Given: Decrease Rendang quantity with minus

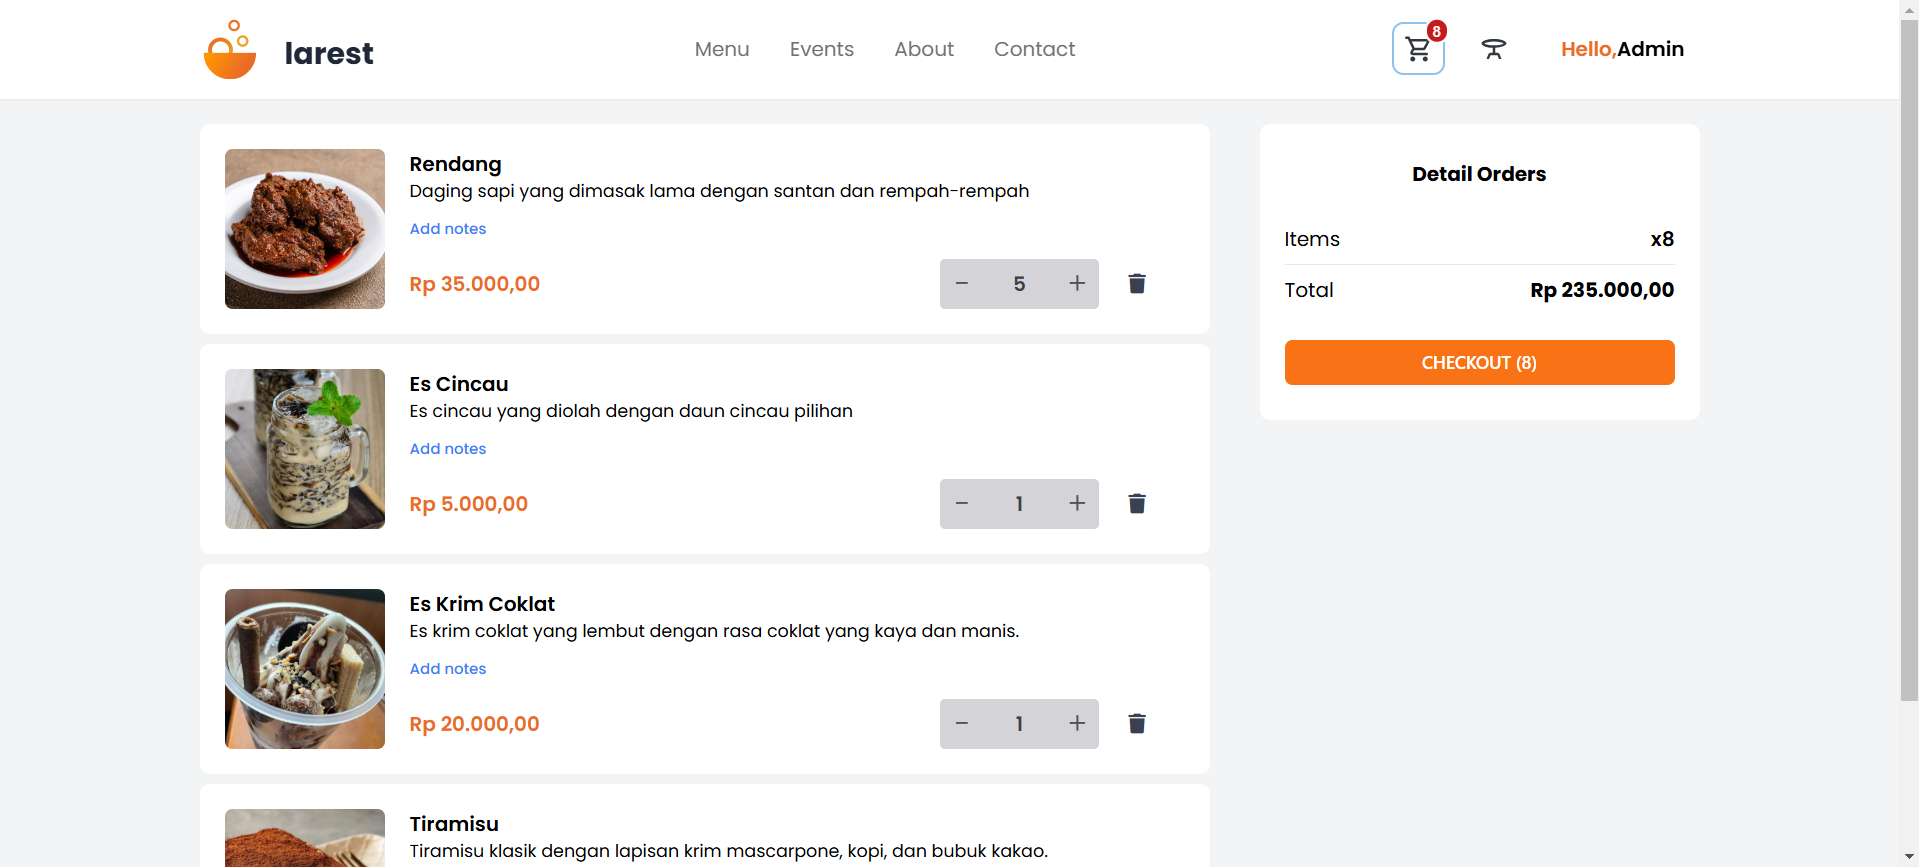Looking at the screenshot, I should [x=962, y=284].
